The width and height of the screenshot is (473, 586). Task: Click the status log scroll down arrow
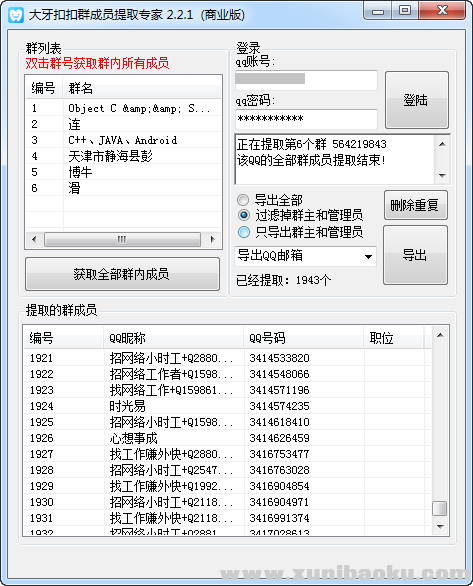[x=442, y=176]
